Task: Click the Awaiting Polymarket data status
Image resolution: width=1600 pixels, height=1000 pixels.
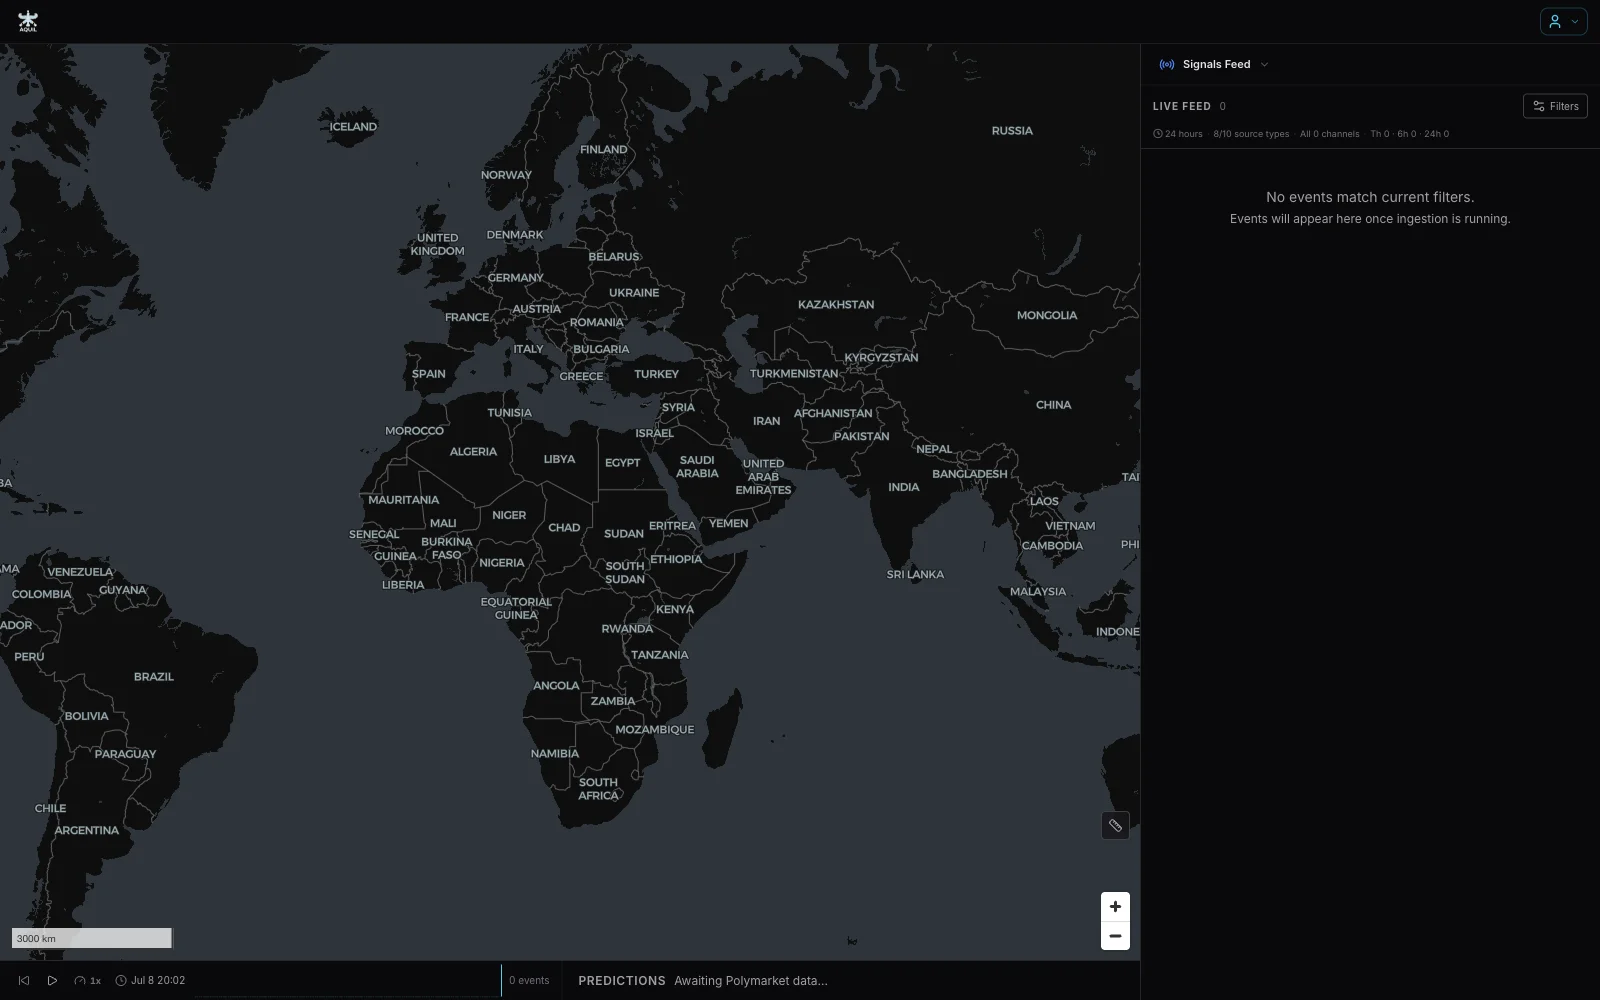Action: [x=751, y=980]
